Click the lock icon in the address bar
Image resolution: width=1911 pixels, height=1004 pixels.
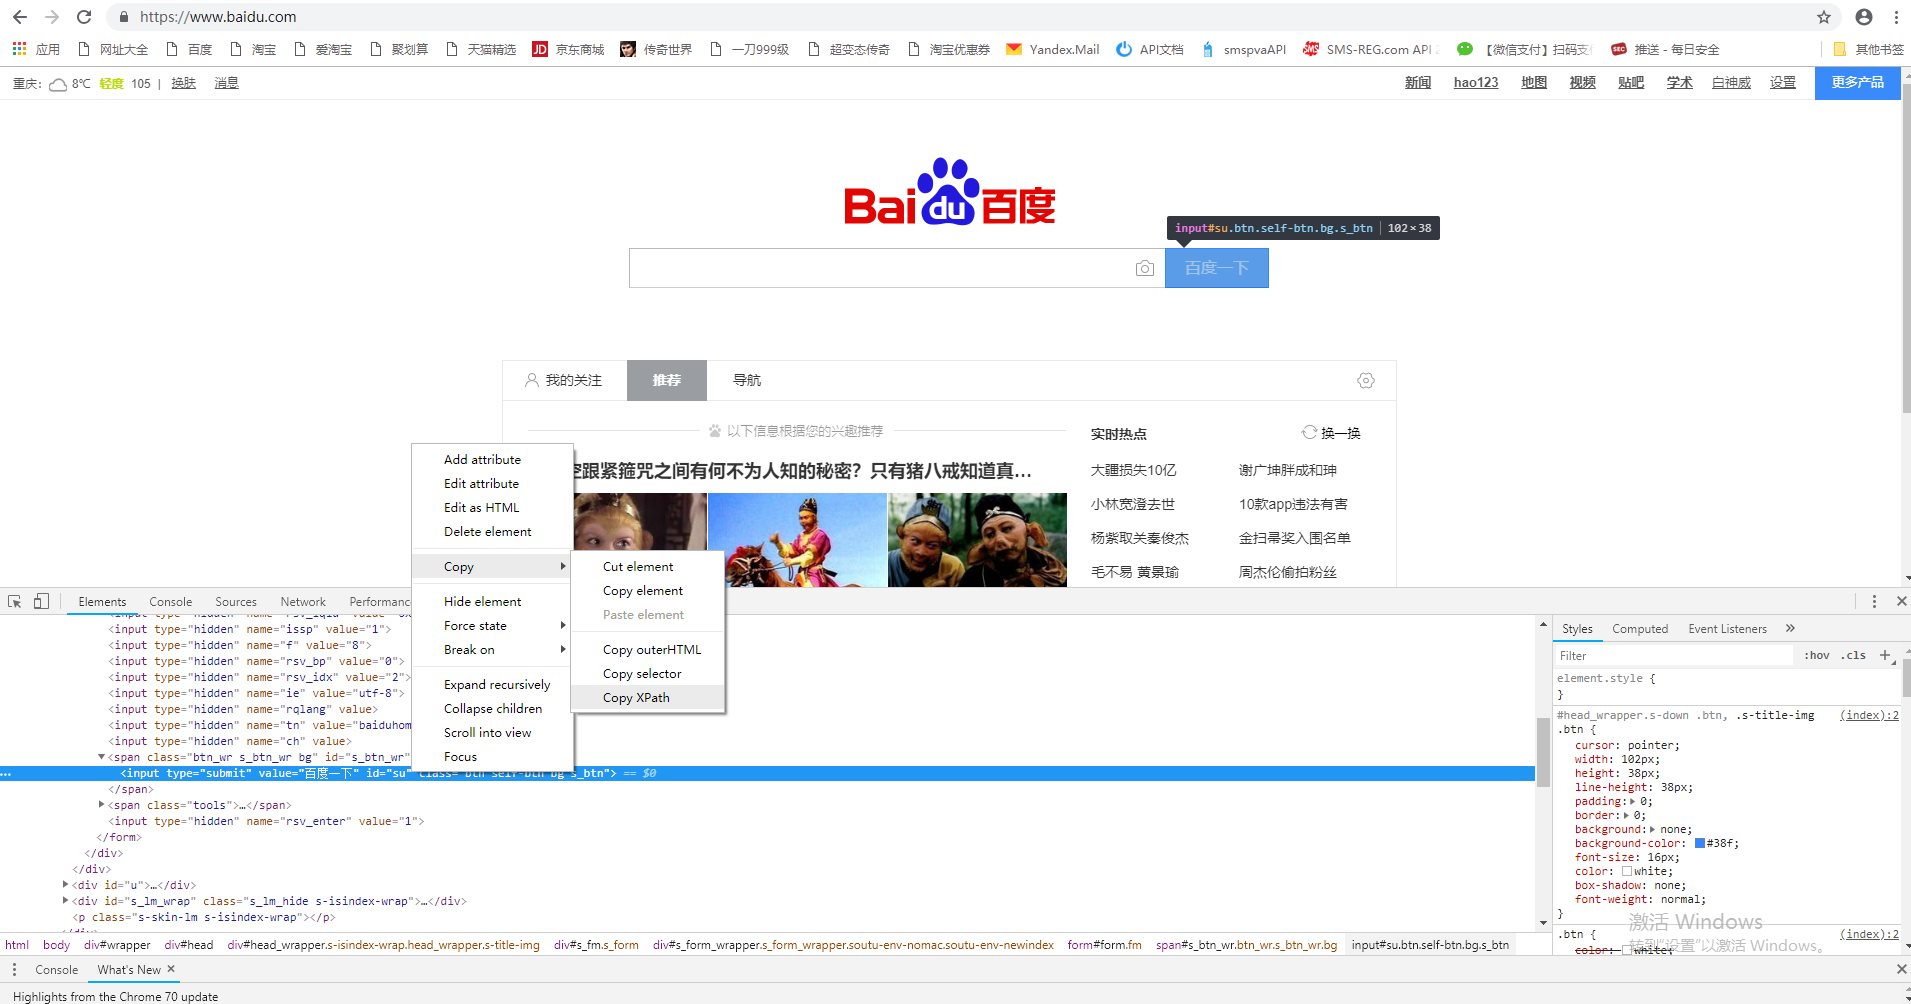click(x=124, y=17)
